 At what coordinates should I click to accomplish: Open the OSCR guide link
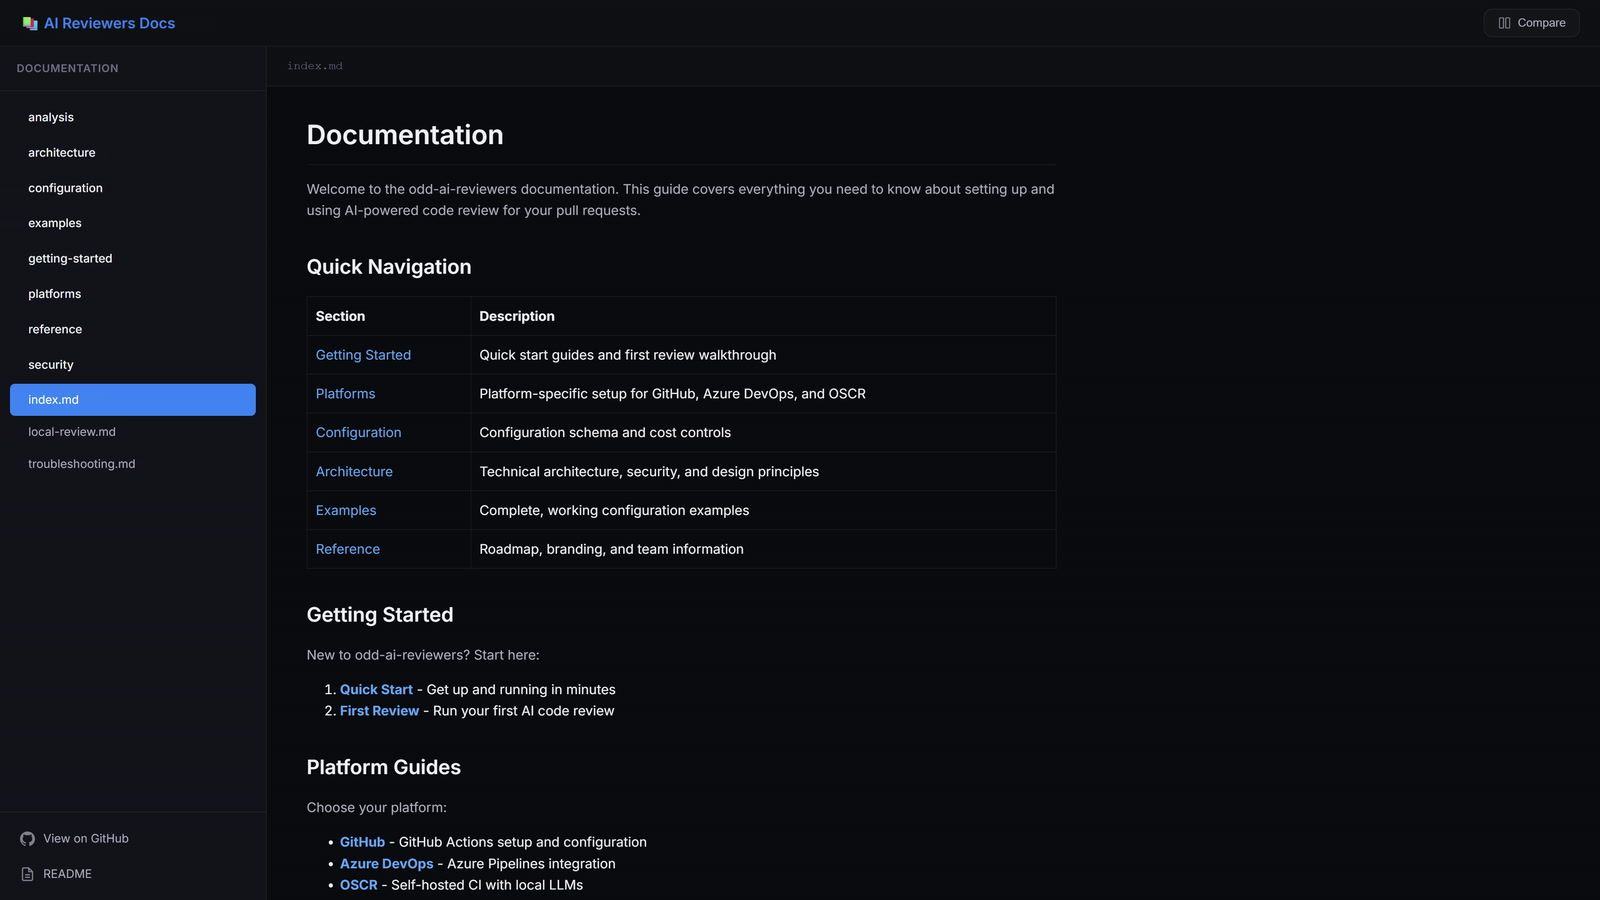(x=358, y=885)
